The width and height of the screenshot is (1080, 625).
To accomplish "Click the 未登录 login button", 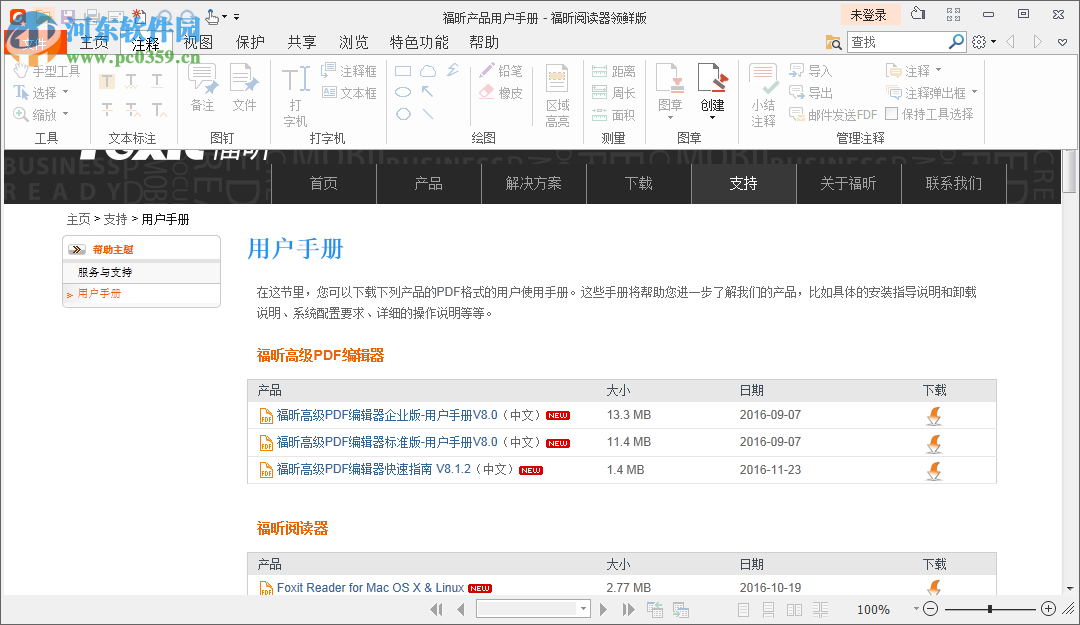I will tap(869, 14).
